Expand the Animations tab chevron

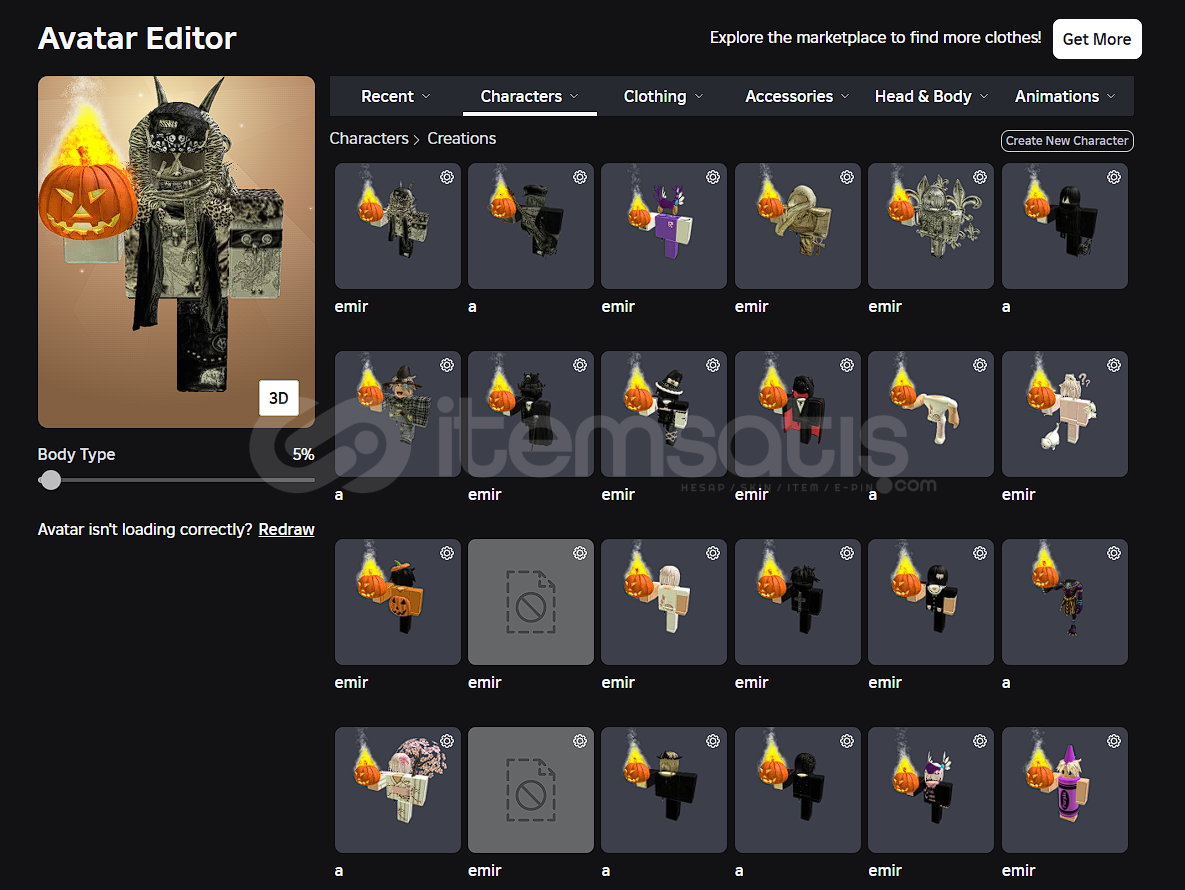tap(1111, 97)
